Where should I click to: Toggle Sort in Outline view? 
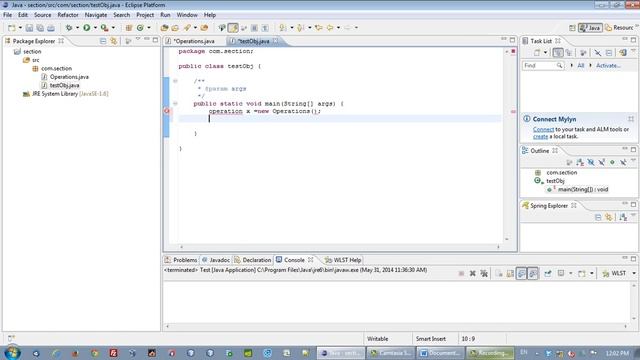click(580, 162)
